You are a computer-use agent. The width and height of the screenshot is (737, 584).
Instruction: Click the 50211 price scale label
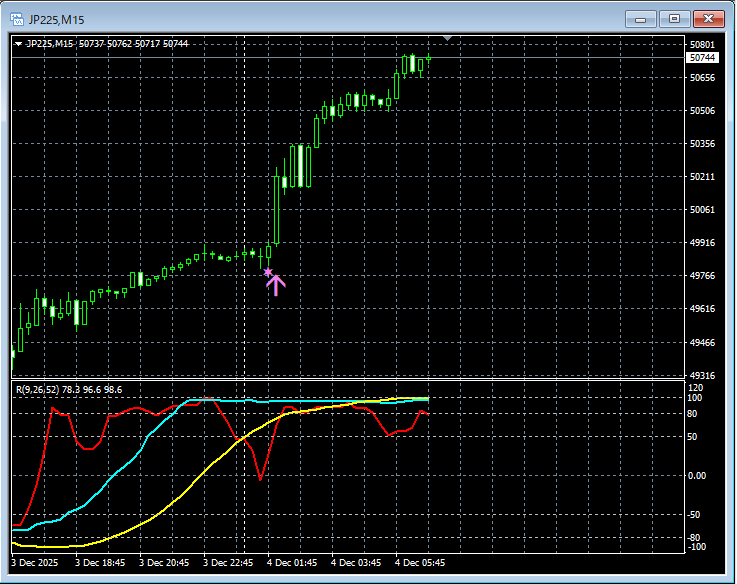[702, 176]
